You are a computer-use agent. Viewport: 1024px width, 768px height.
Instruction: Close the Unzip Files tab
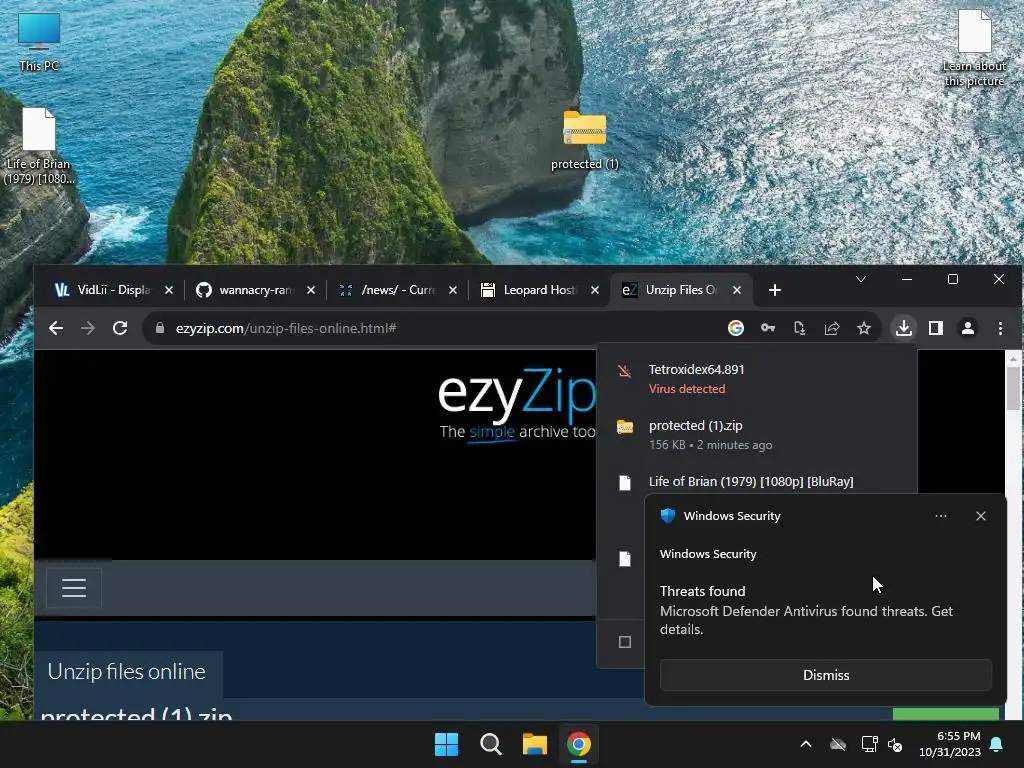tap(737, 290)
